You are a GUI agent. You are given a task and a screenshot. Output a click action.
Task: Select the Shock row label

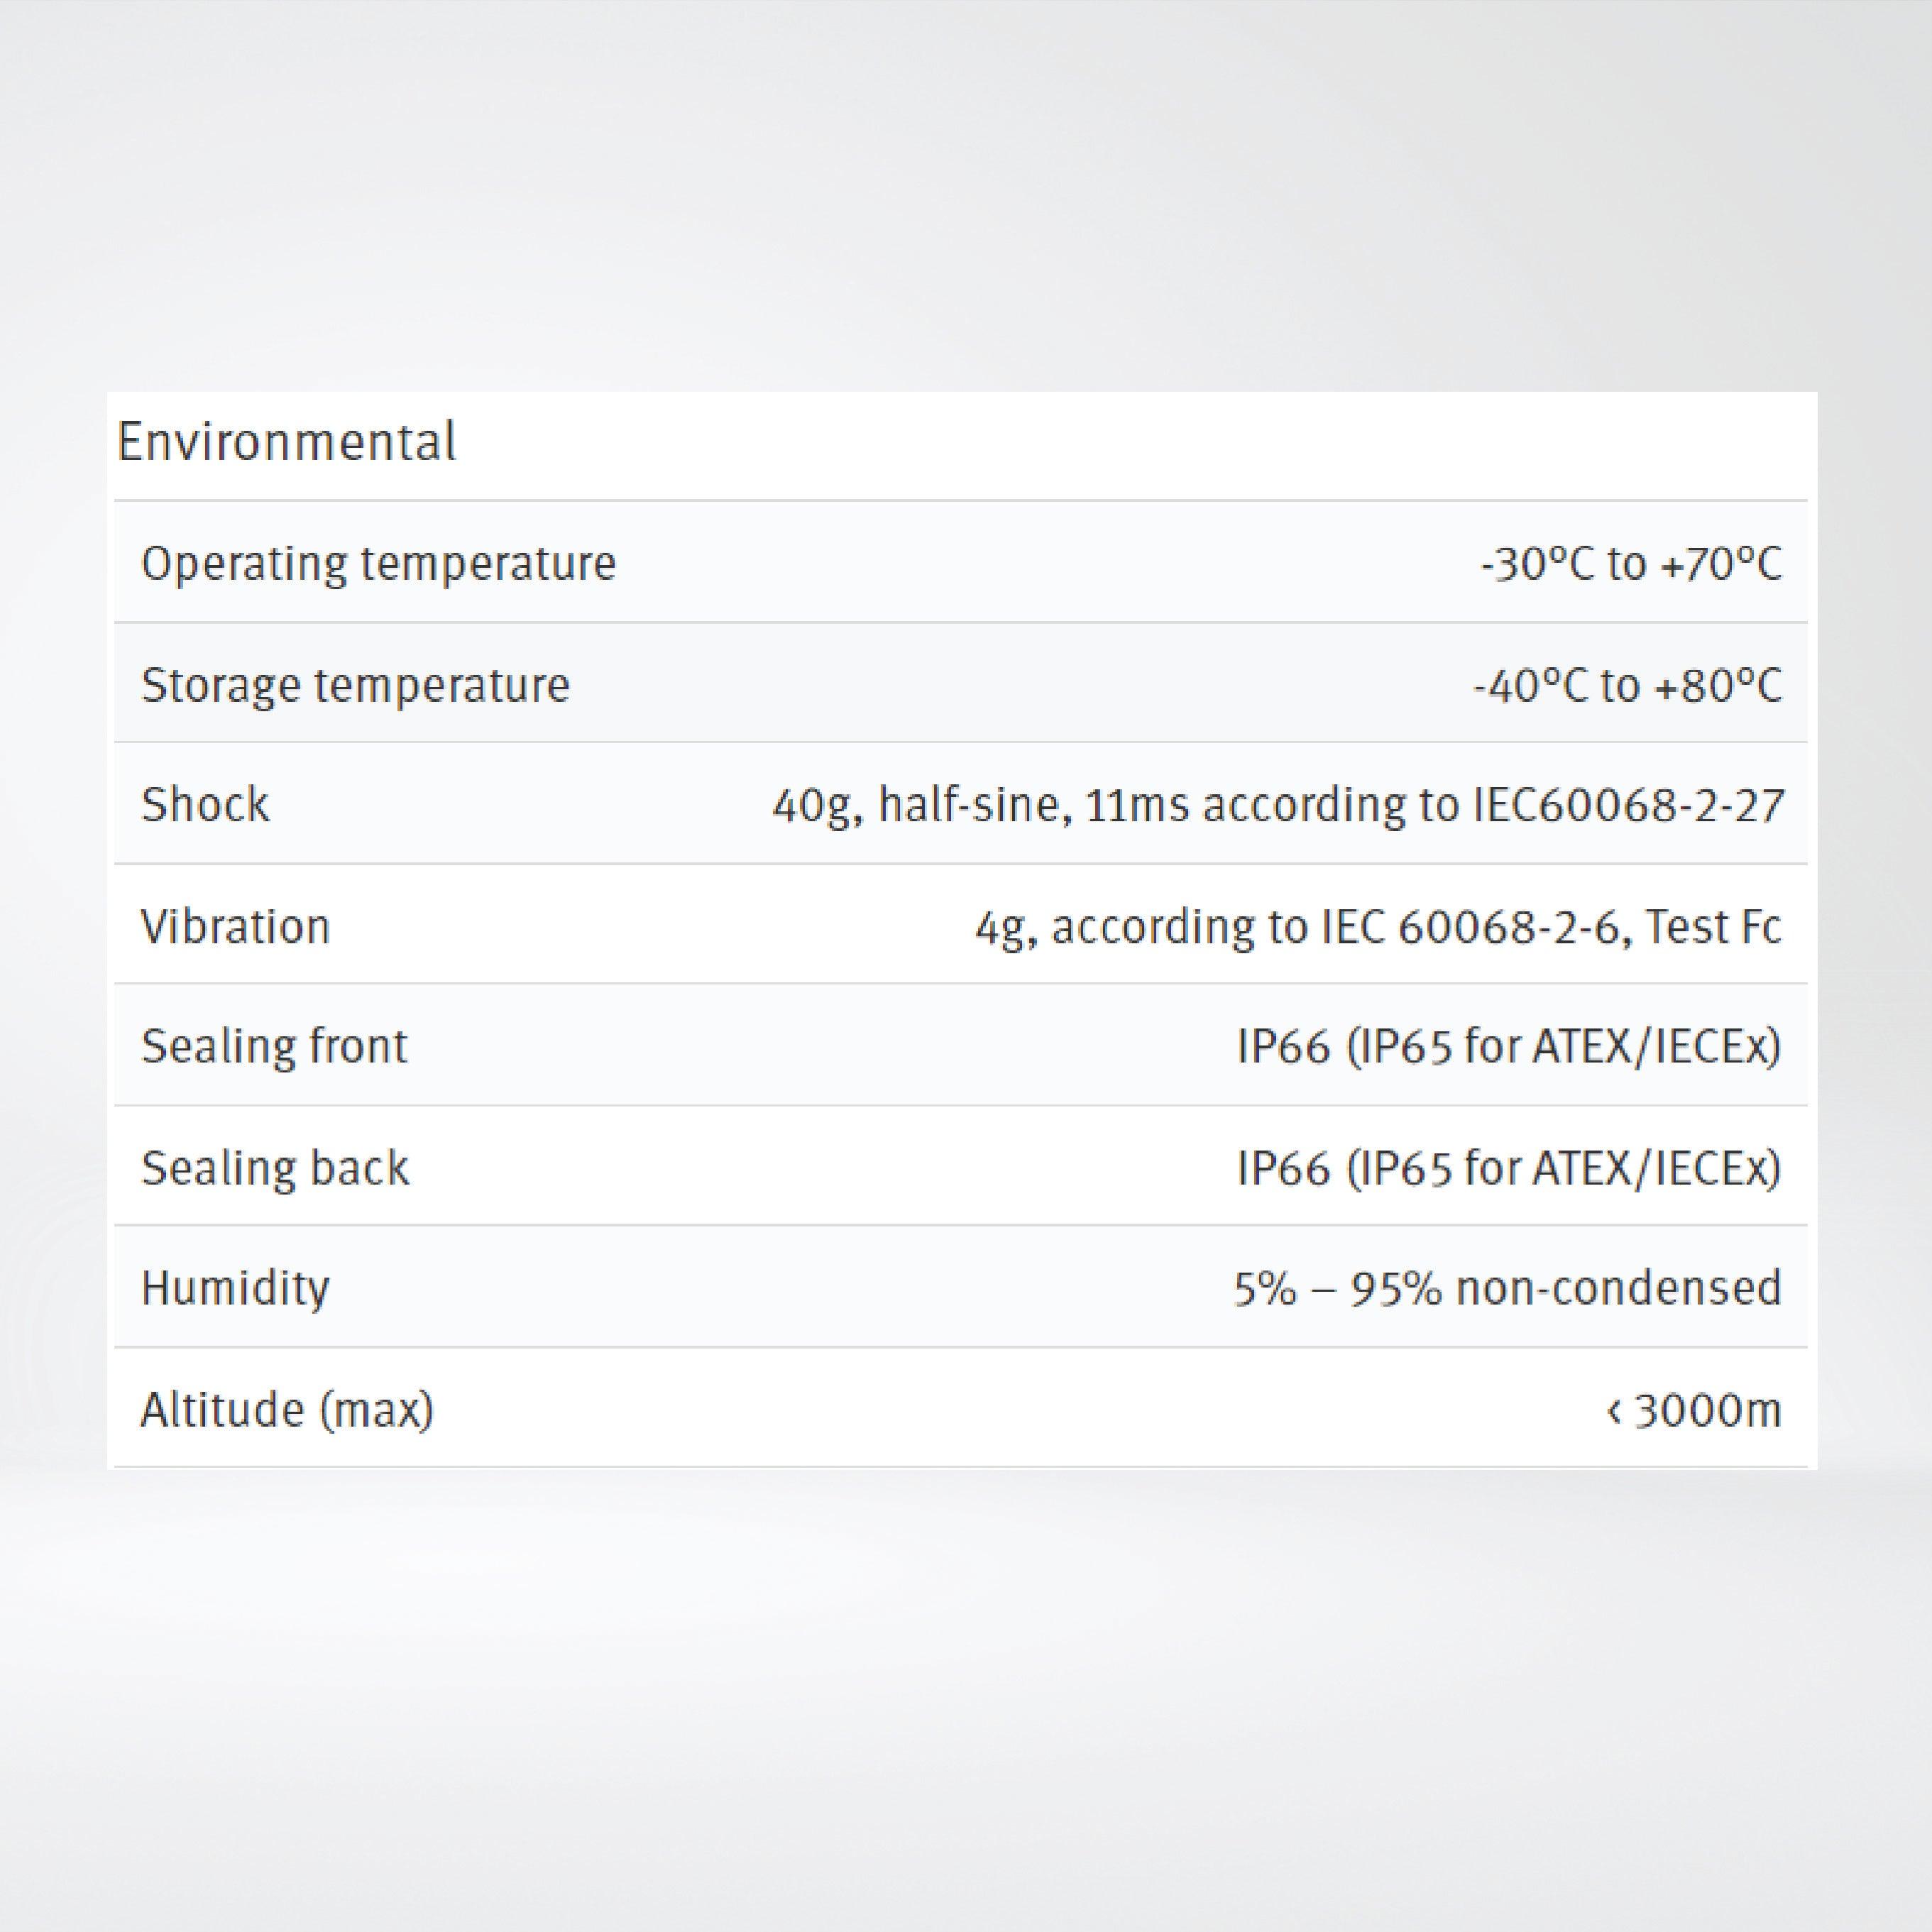tap(205, 805)
